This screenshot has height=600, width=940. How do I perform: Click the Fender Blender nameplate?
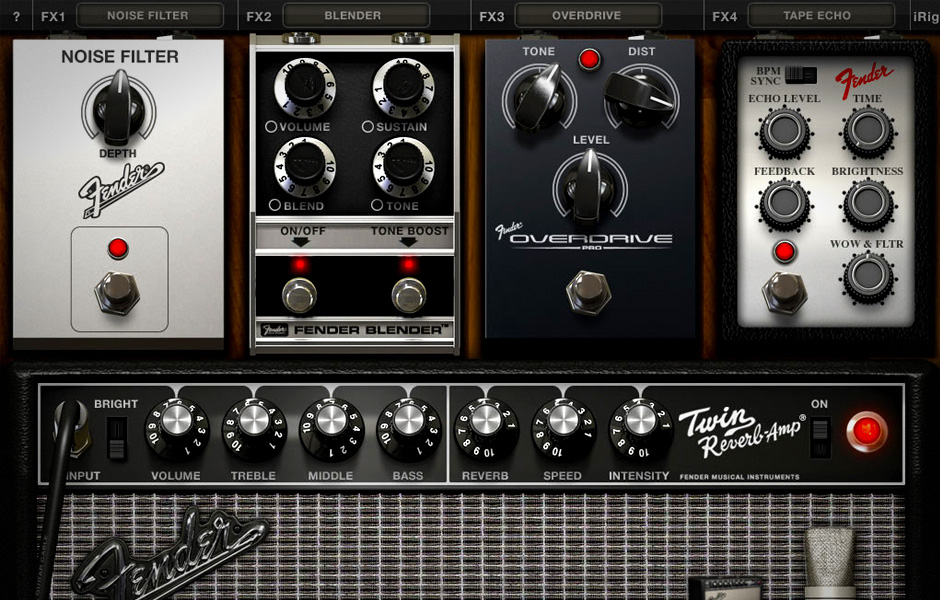click(x=355, y=330)
